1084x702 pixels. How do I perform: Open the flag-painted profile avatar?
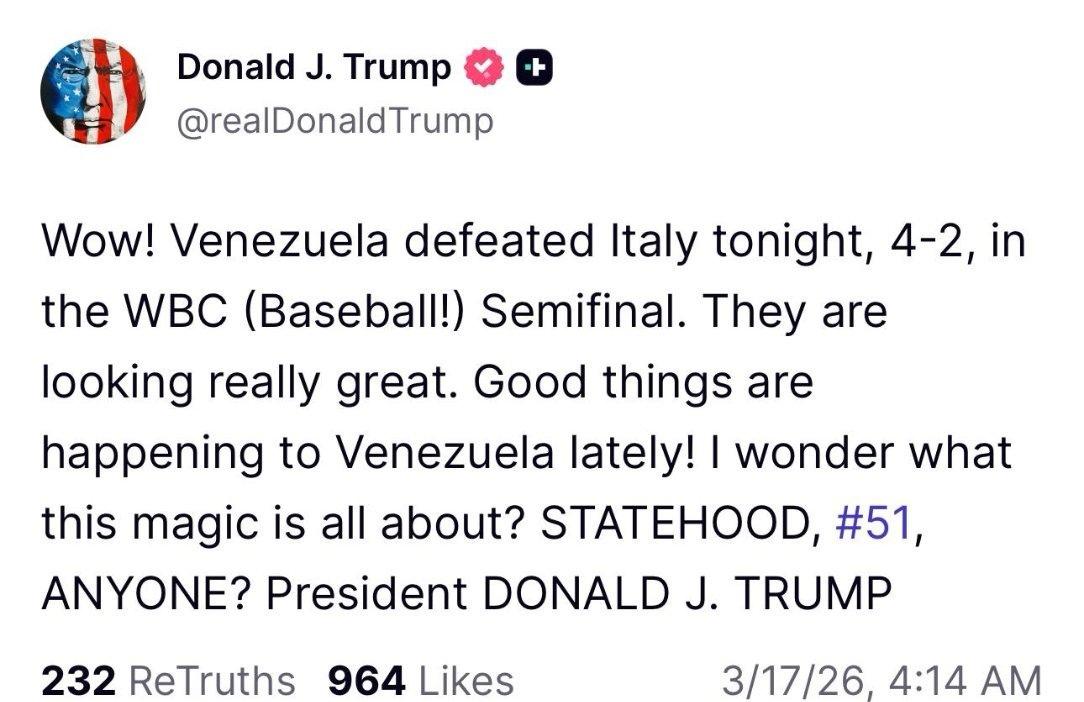point(92,92)
